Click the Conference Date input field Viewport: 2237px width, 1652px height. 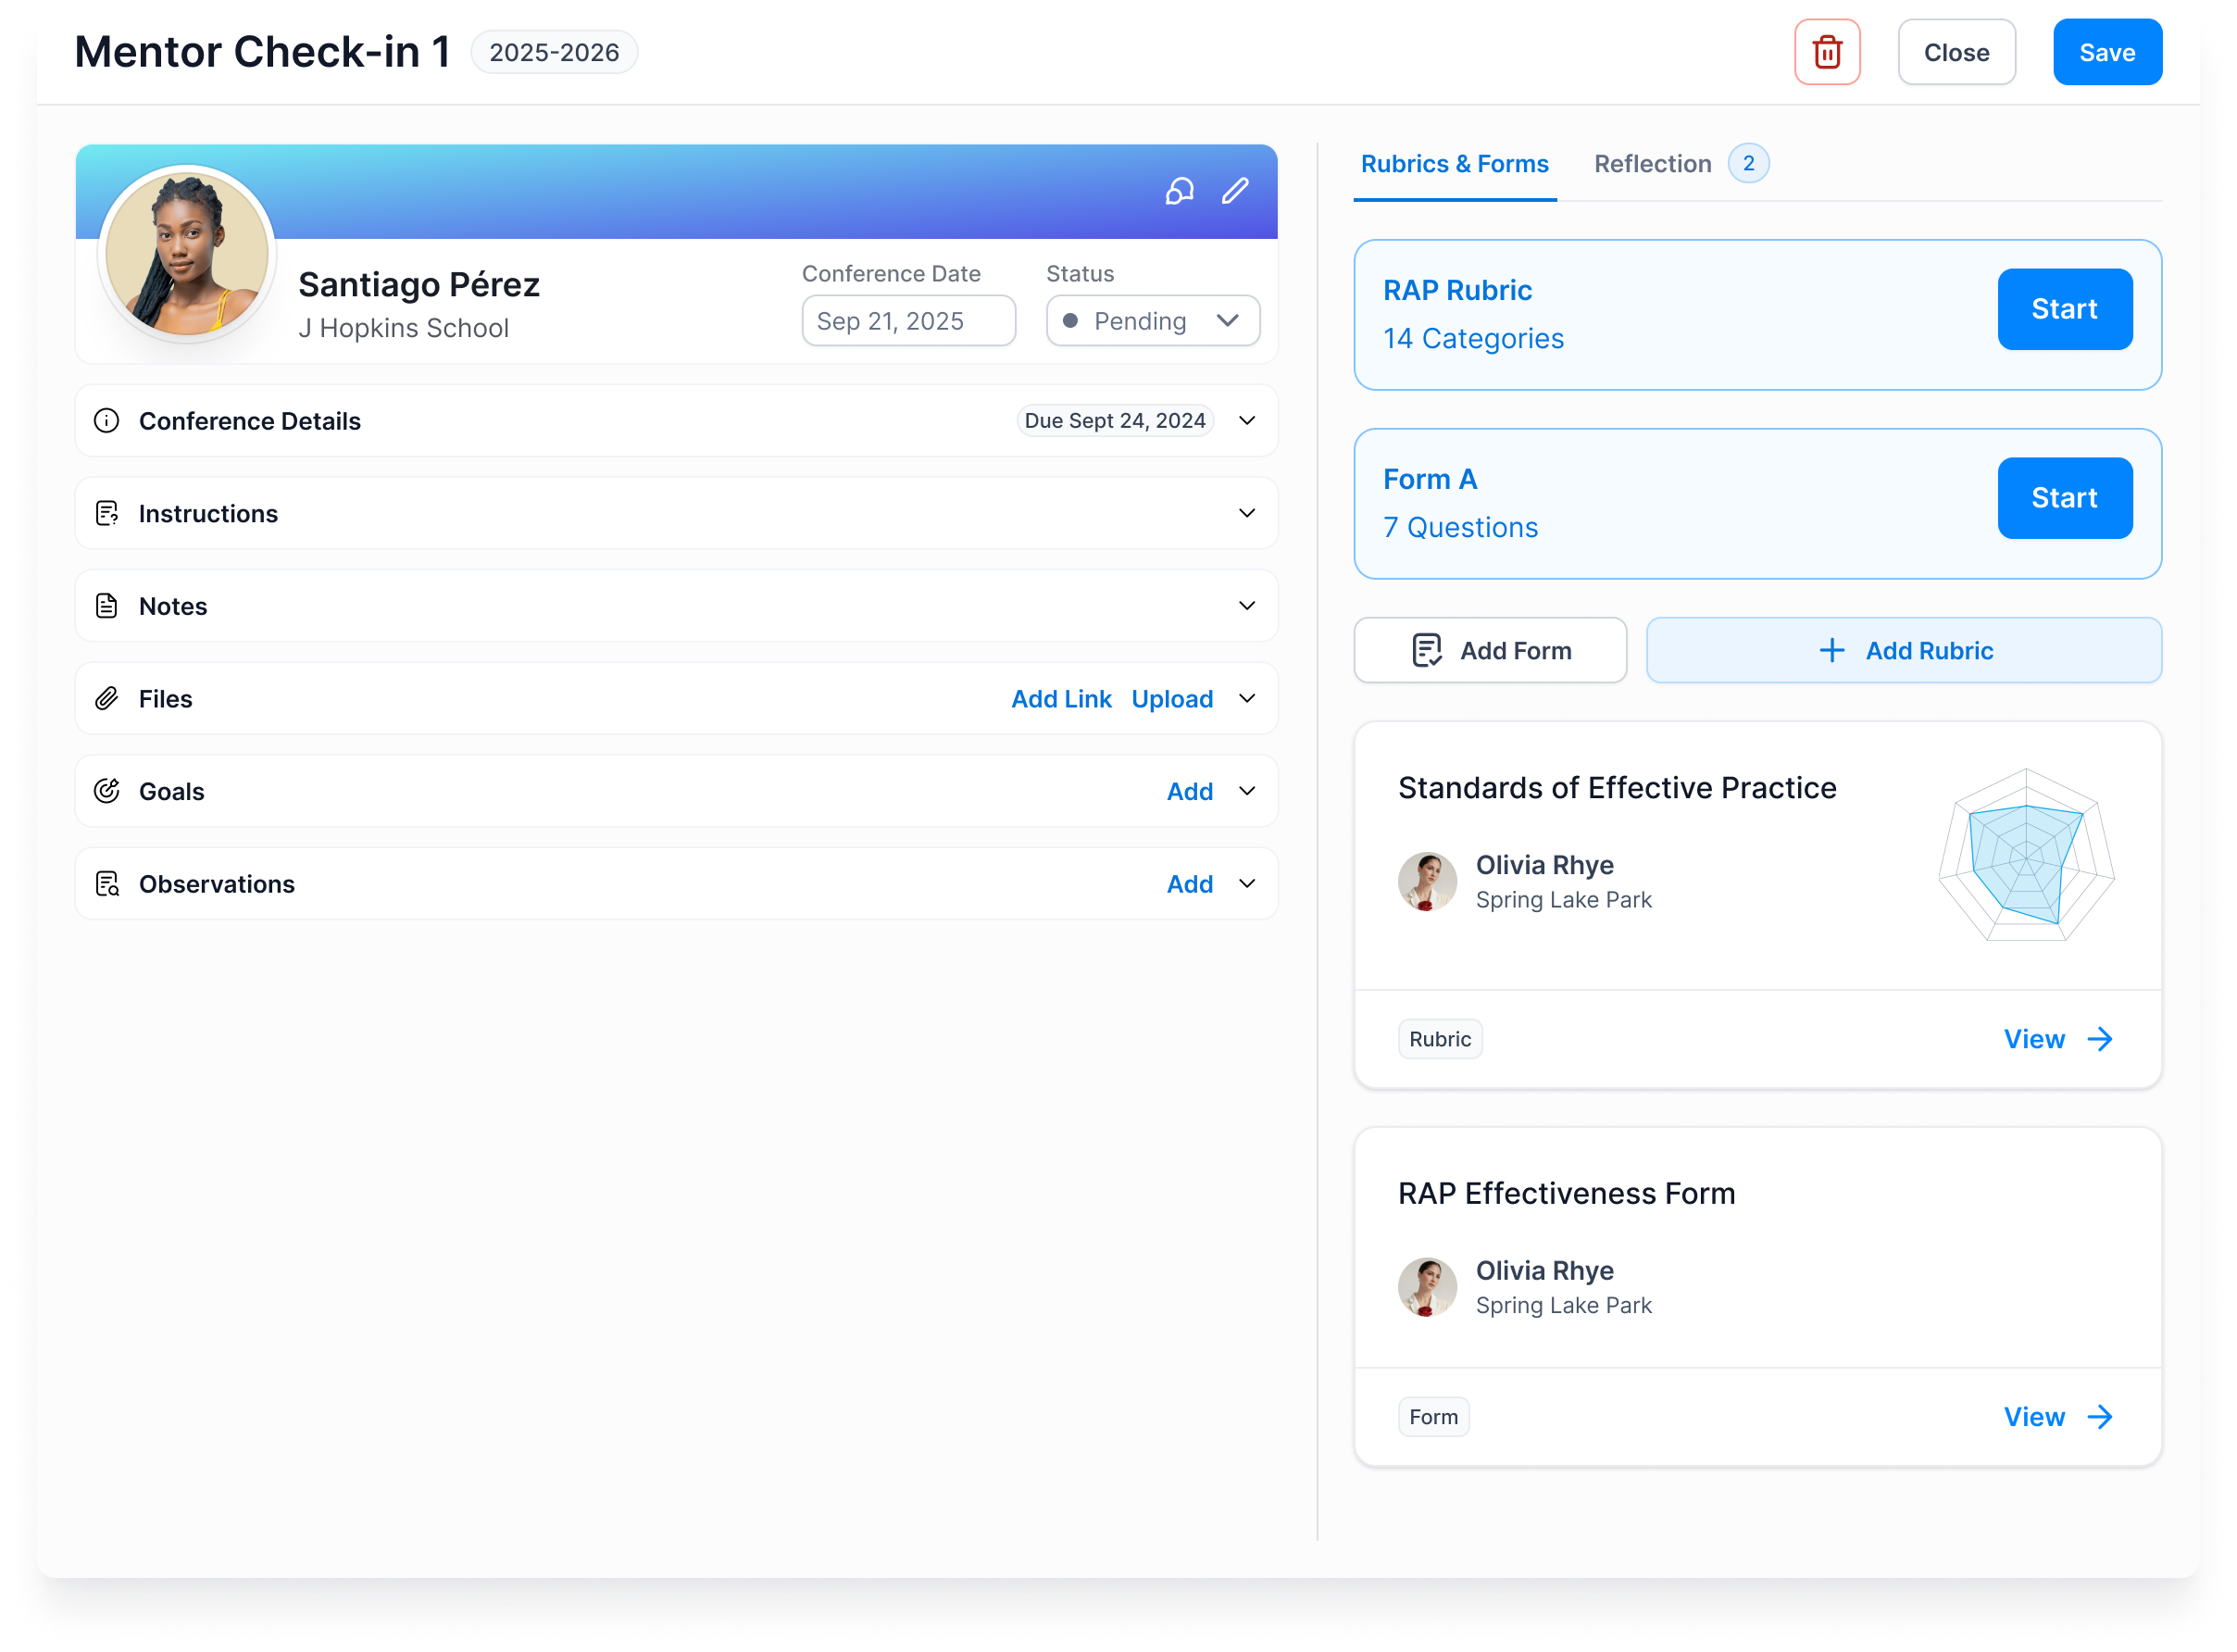(908, 321)
